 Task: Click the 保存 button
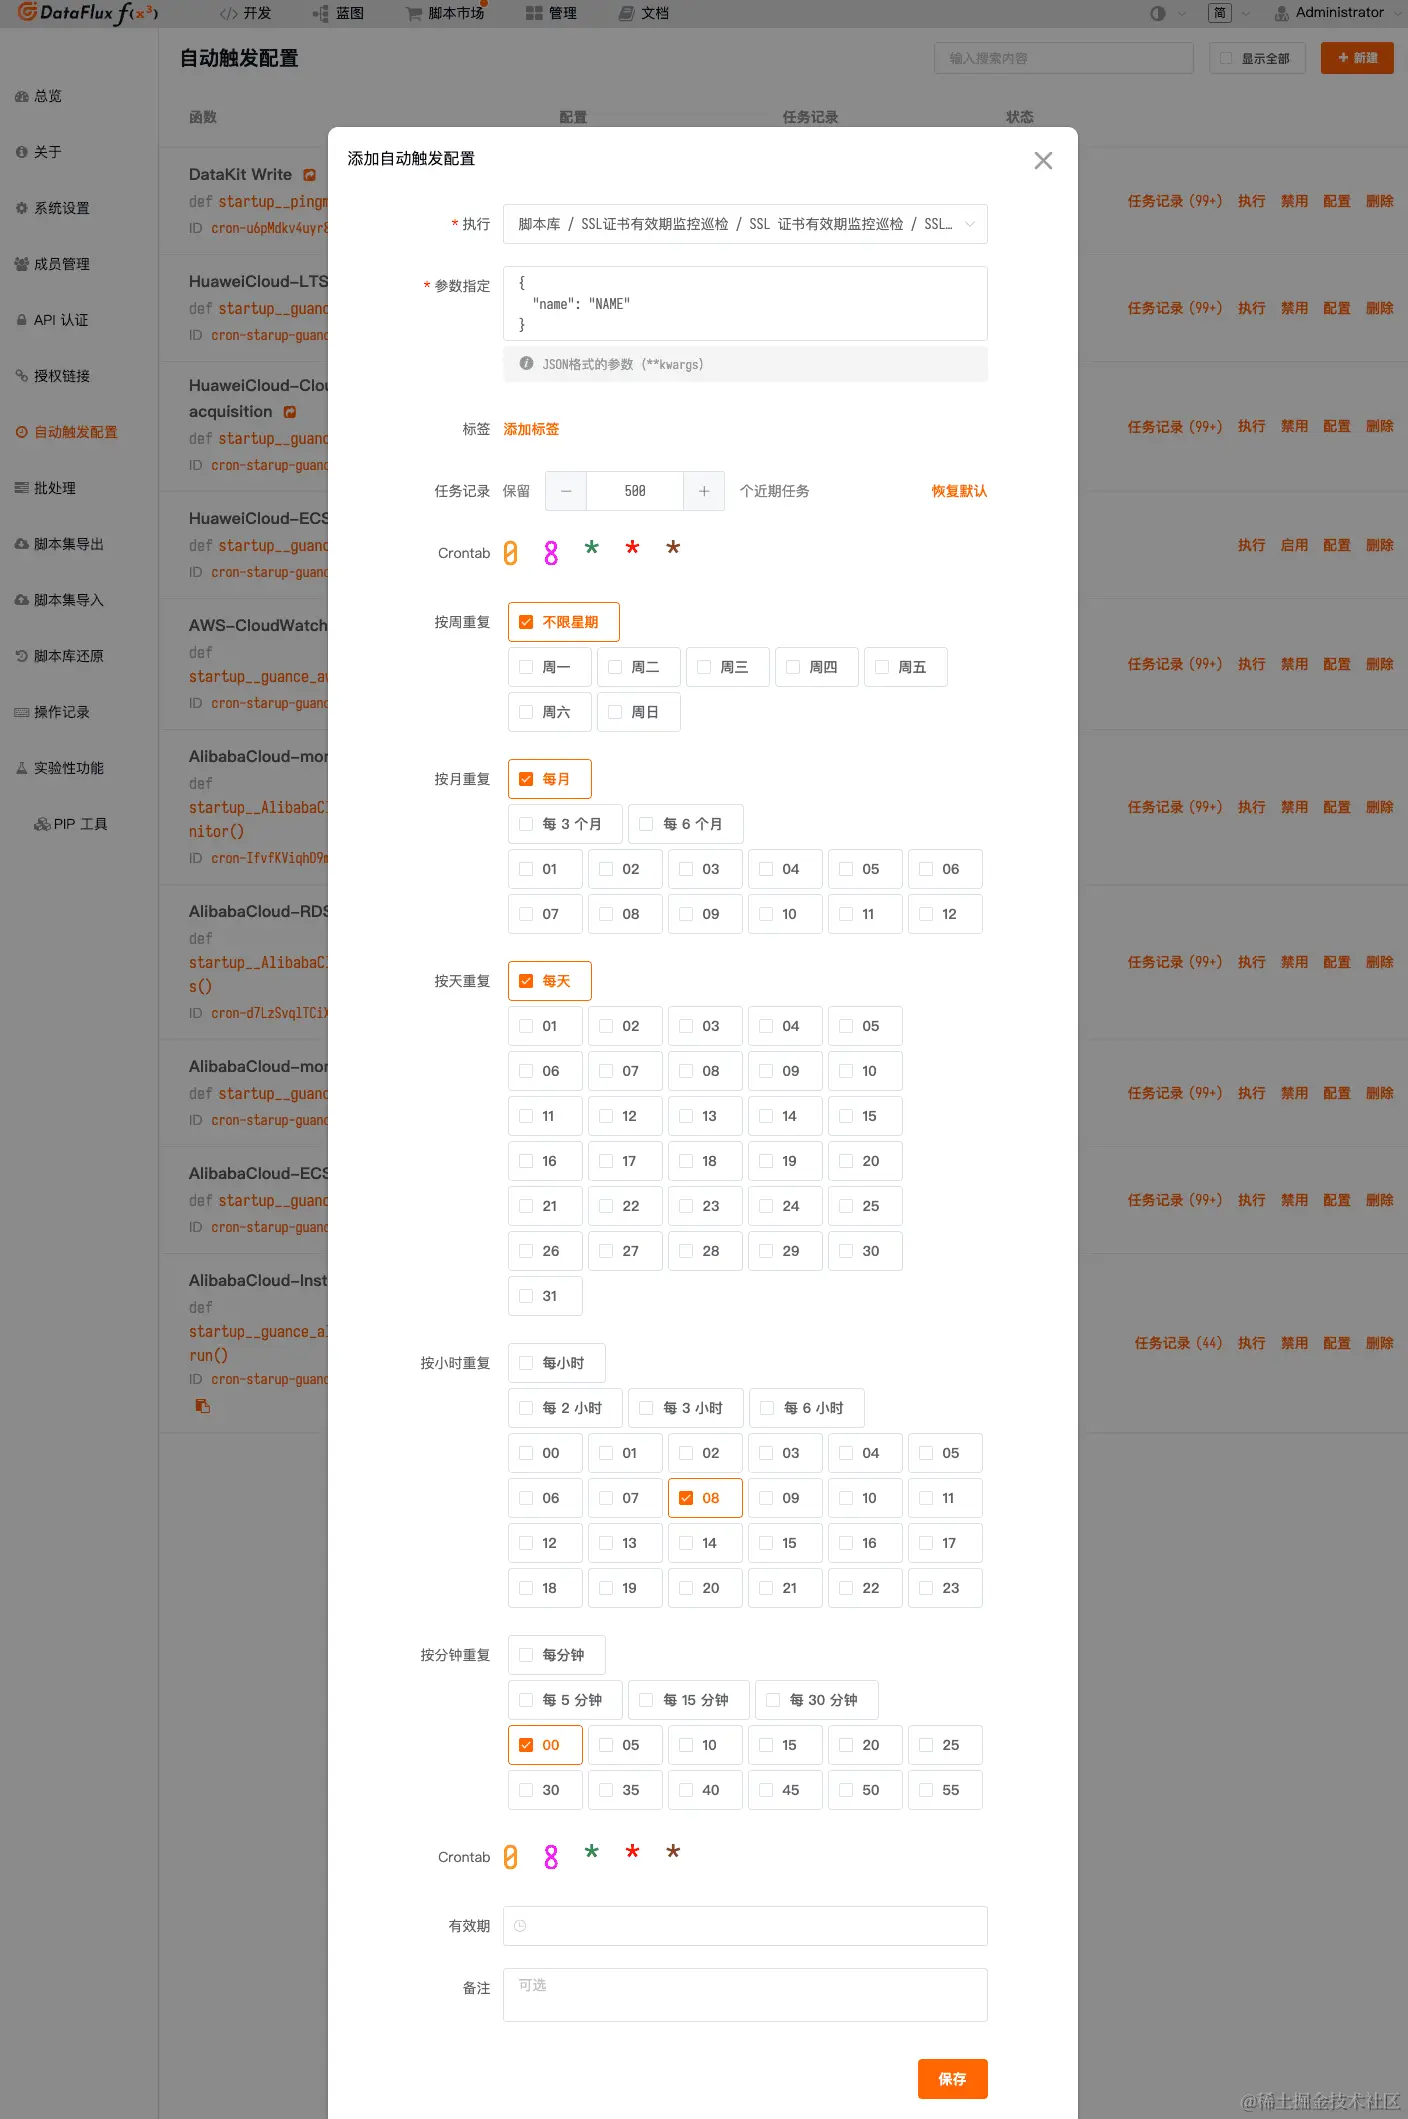pyautogui.click(x=953, y=2079)
